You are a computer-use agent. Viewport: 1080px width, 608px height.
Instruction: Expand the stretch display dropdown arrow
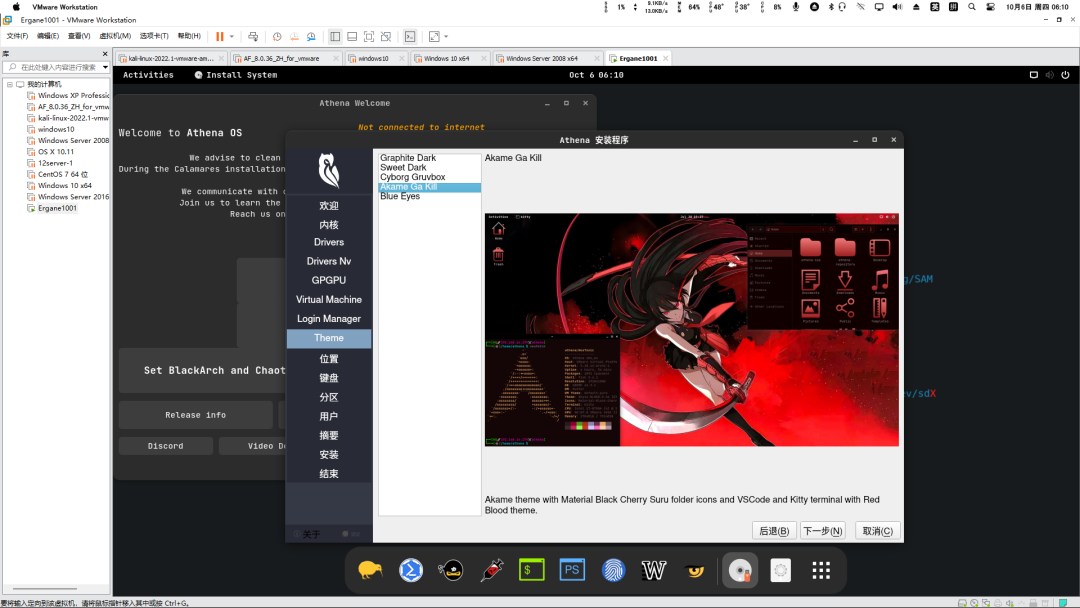446,36
